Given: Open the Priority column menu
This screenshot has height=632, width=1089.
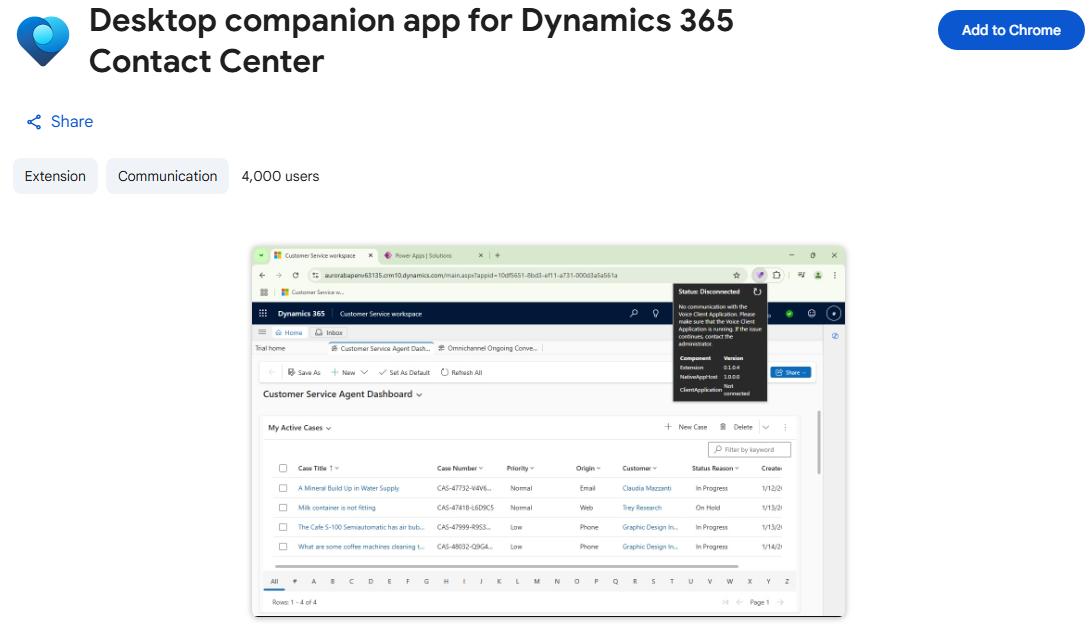Looking at the screenshot, I should [520, 468].
